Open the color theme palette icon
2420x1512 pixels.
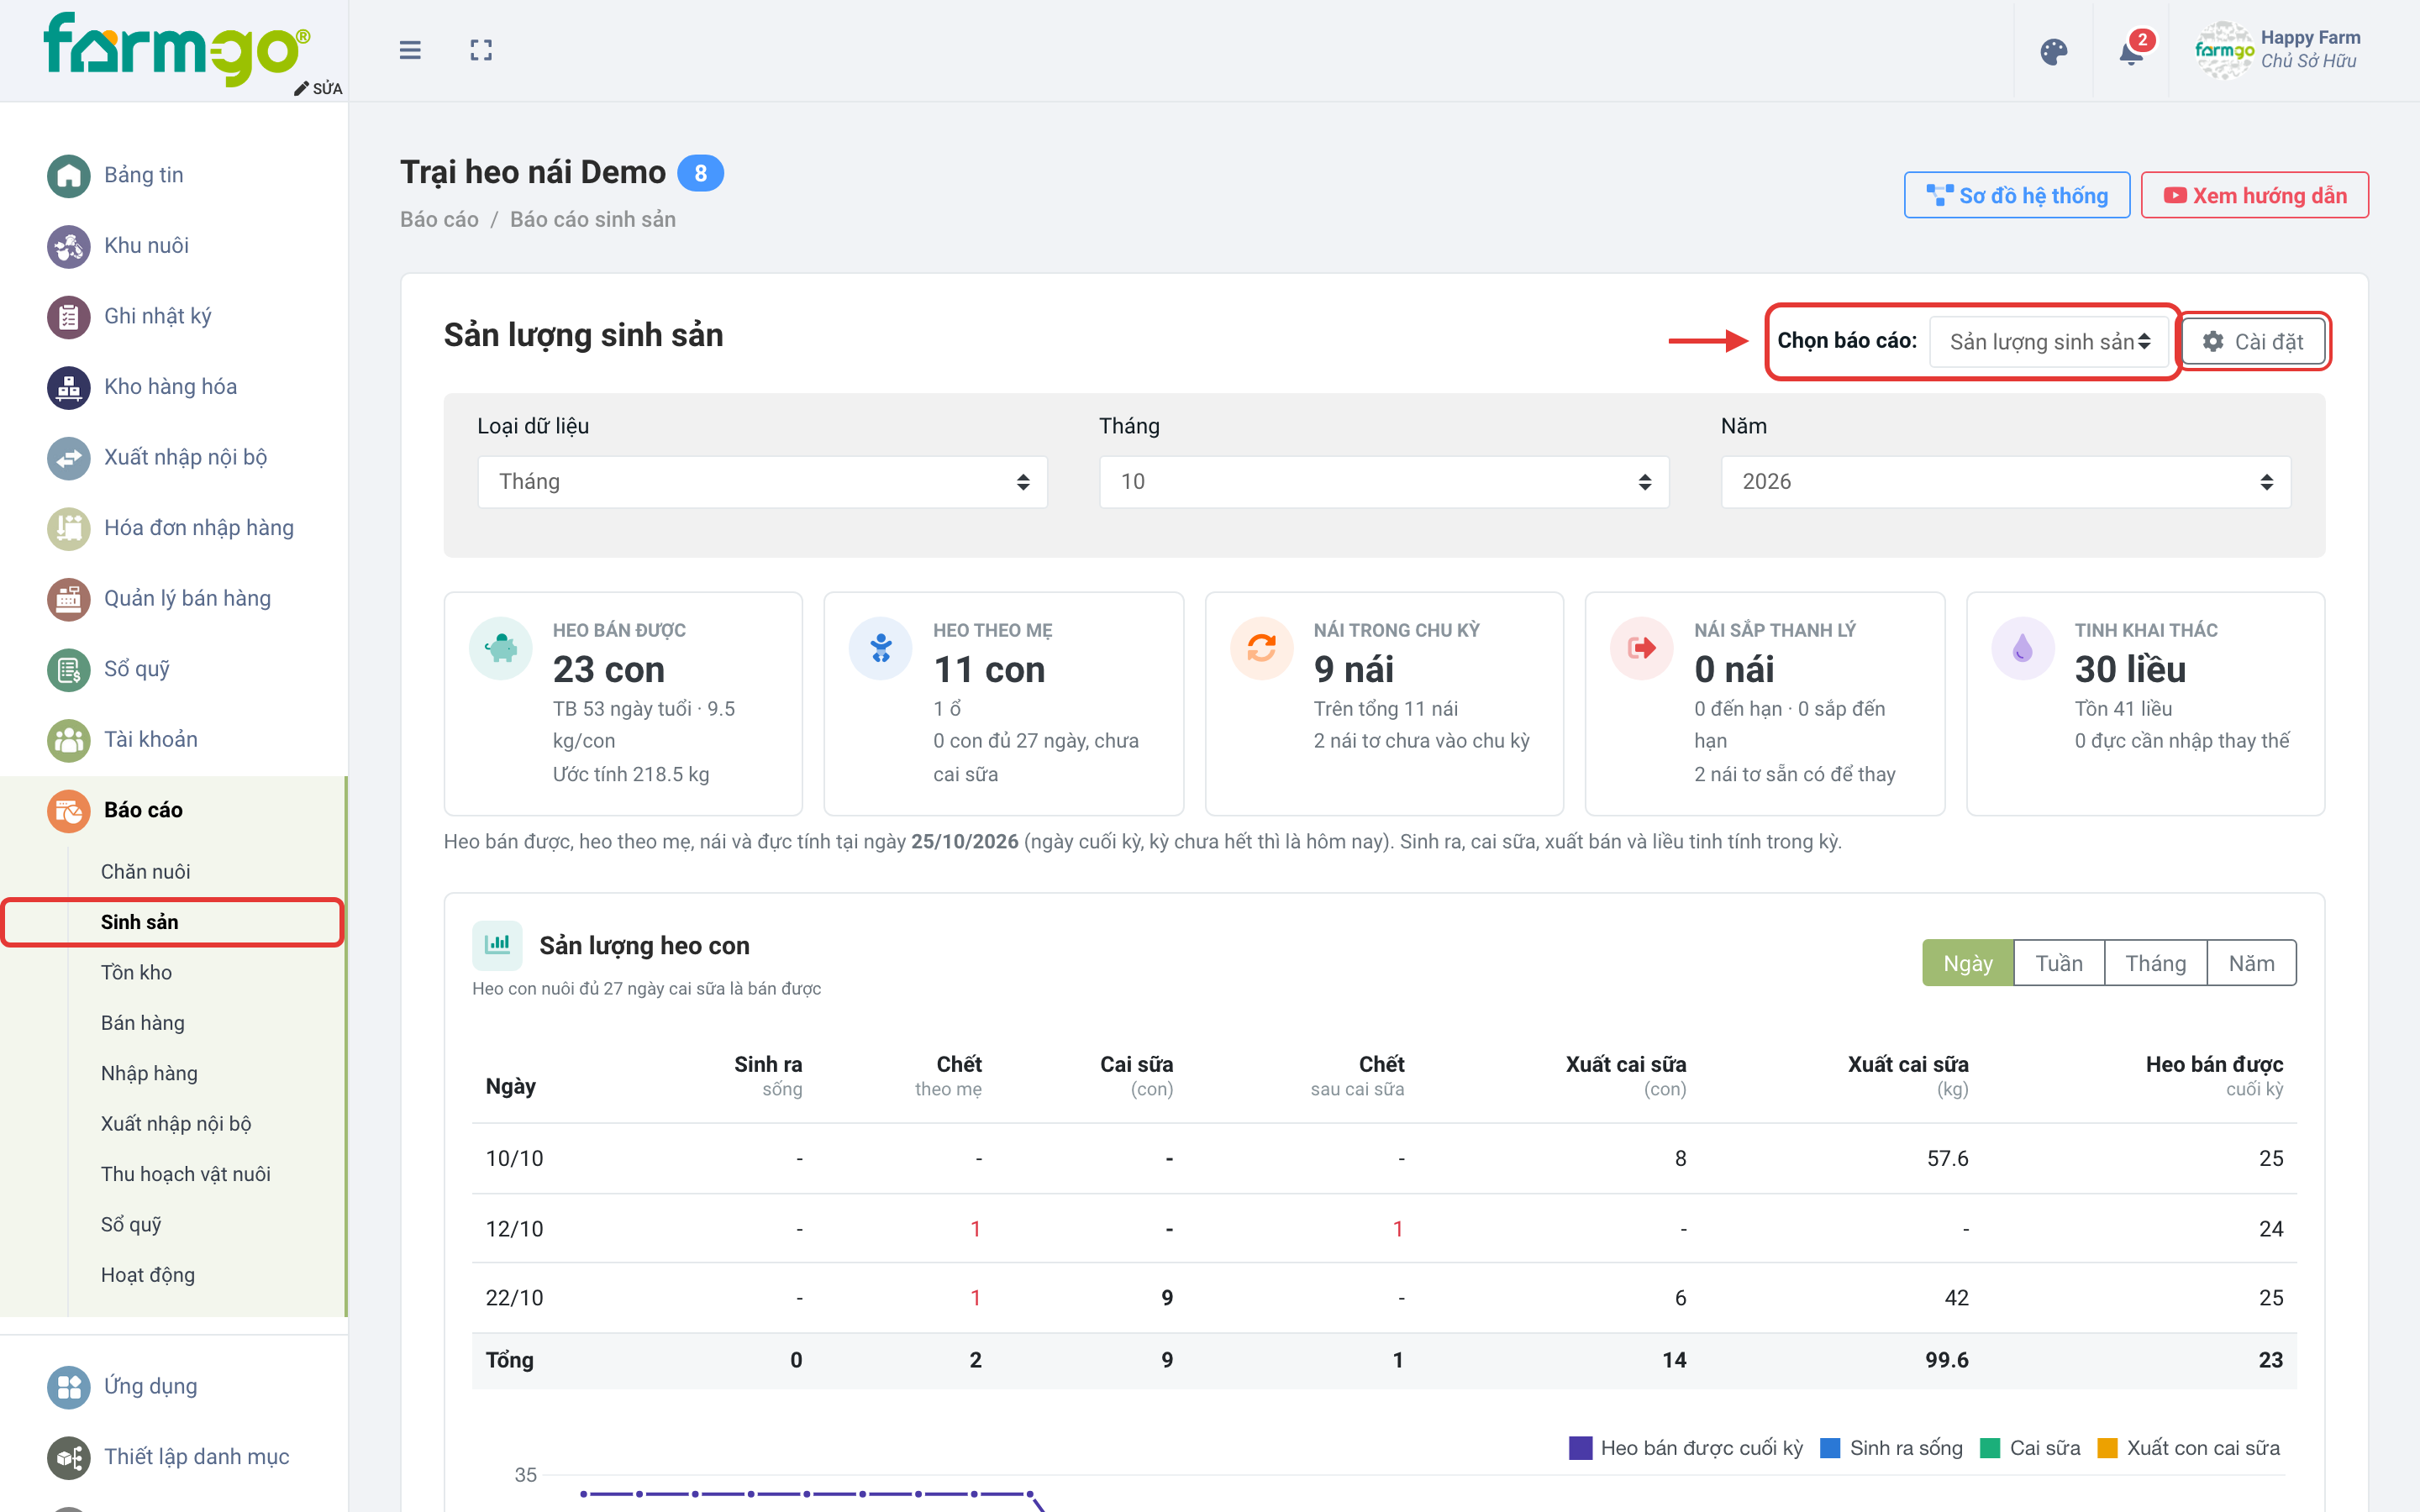click(x=2053, y=52)
